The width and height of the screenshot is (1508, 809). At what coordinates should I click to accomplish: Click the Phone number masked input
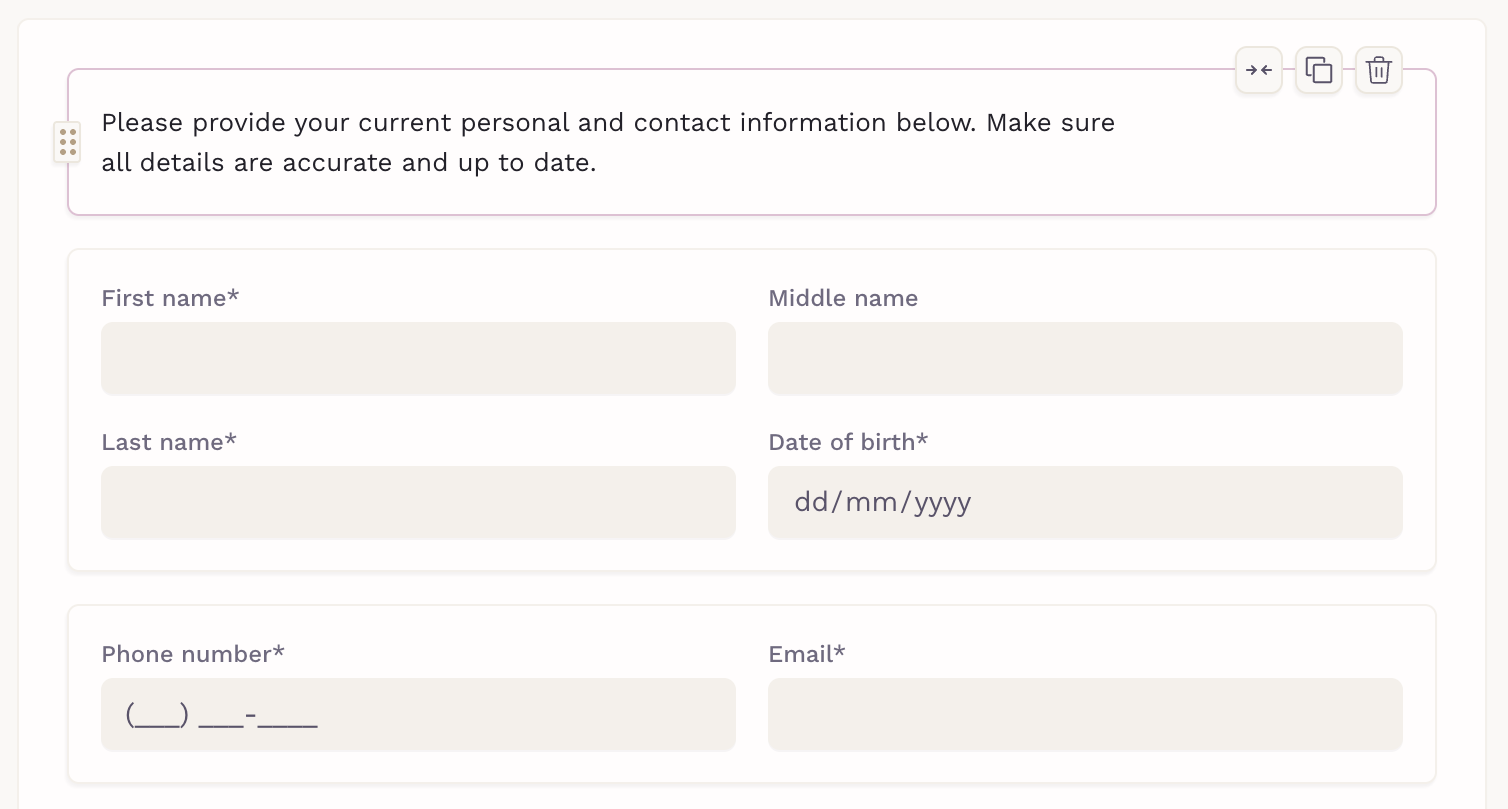(x=418, y=715)
